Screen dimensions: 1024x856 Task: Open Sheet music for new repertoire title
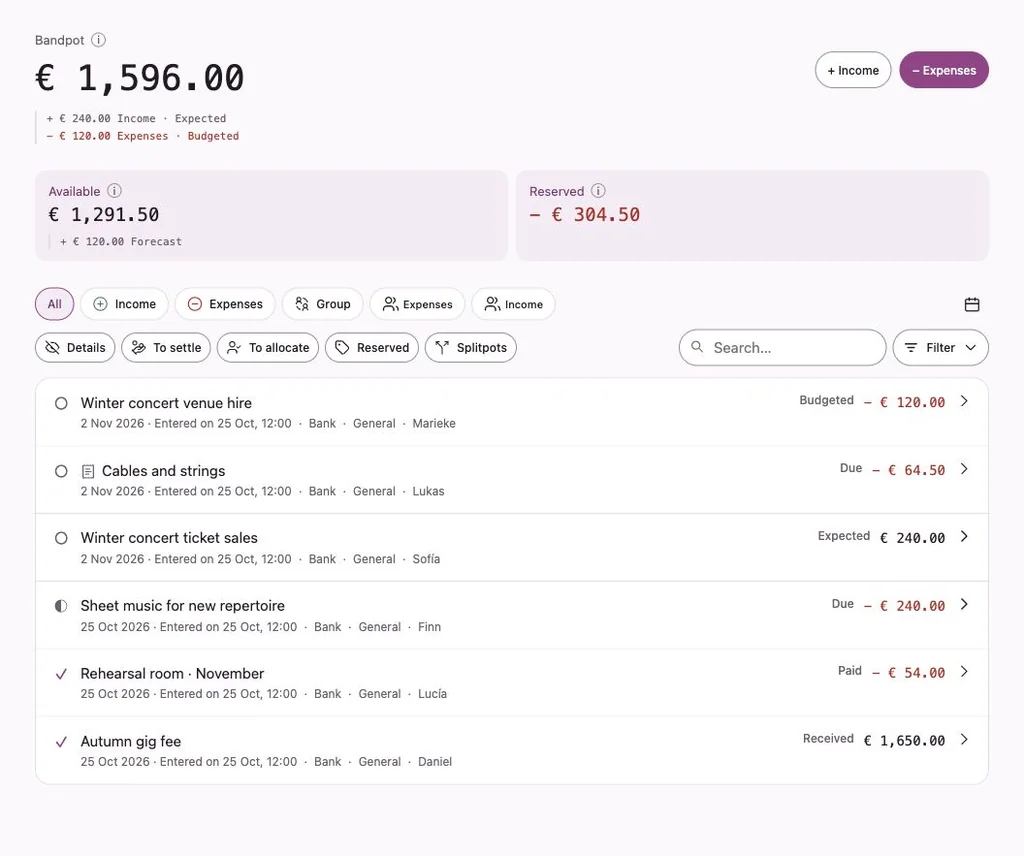(183, 606)
